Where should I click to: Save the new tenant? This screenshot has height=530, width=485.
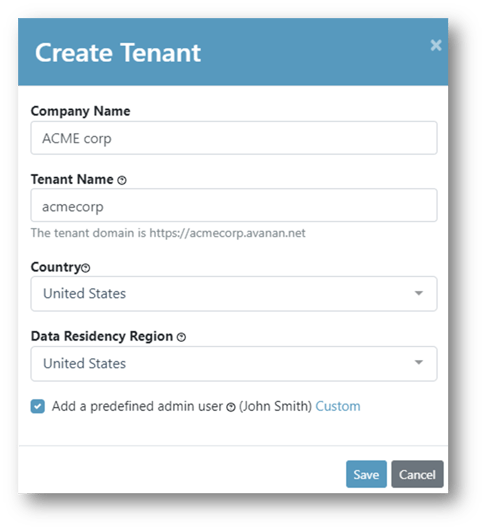366,474
